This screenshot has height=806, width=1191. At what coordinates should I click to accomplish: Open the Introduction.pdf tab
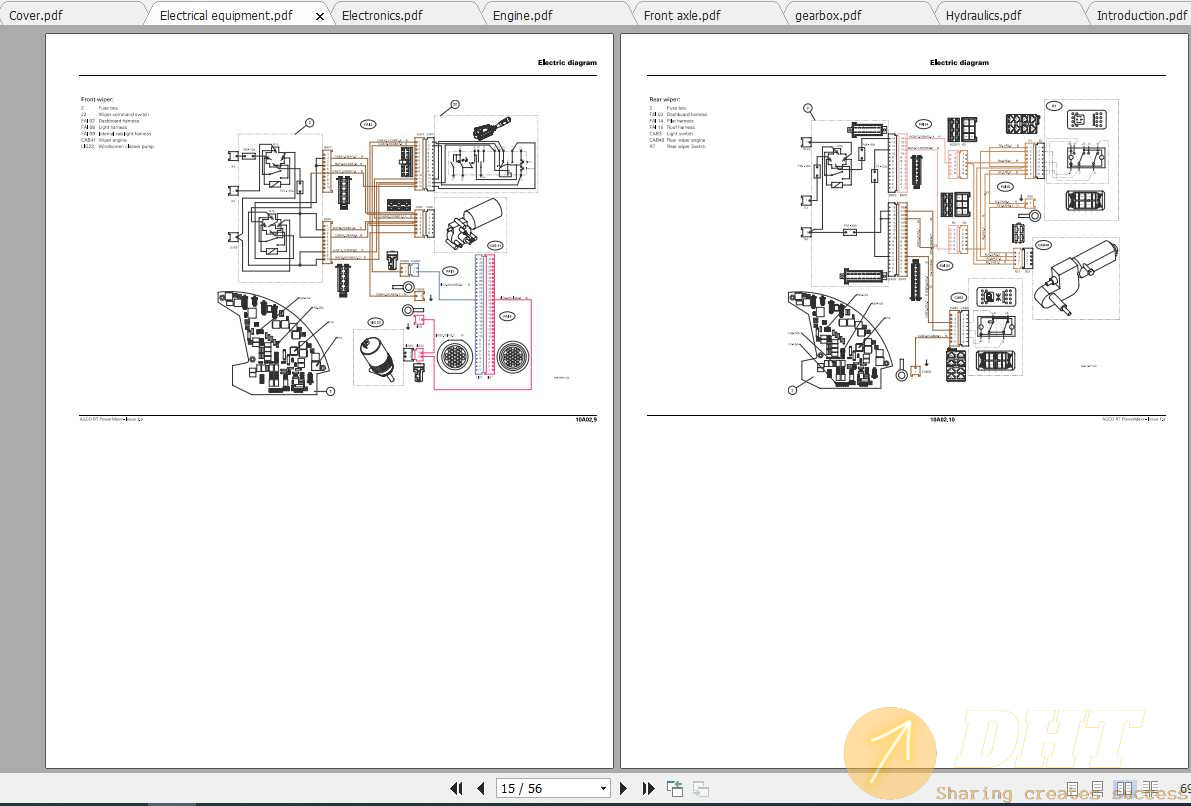(1141, 15)
